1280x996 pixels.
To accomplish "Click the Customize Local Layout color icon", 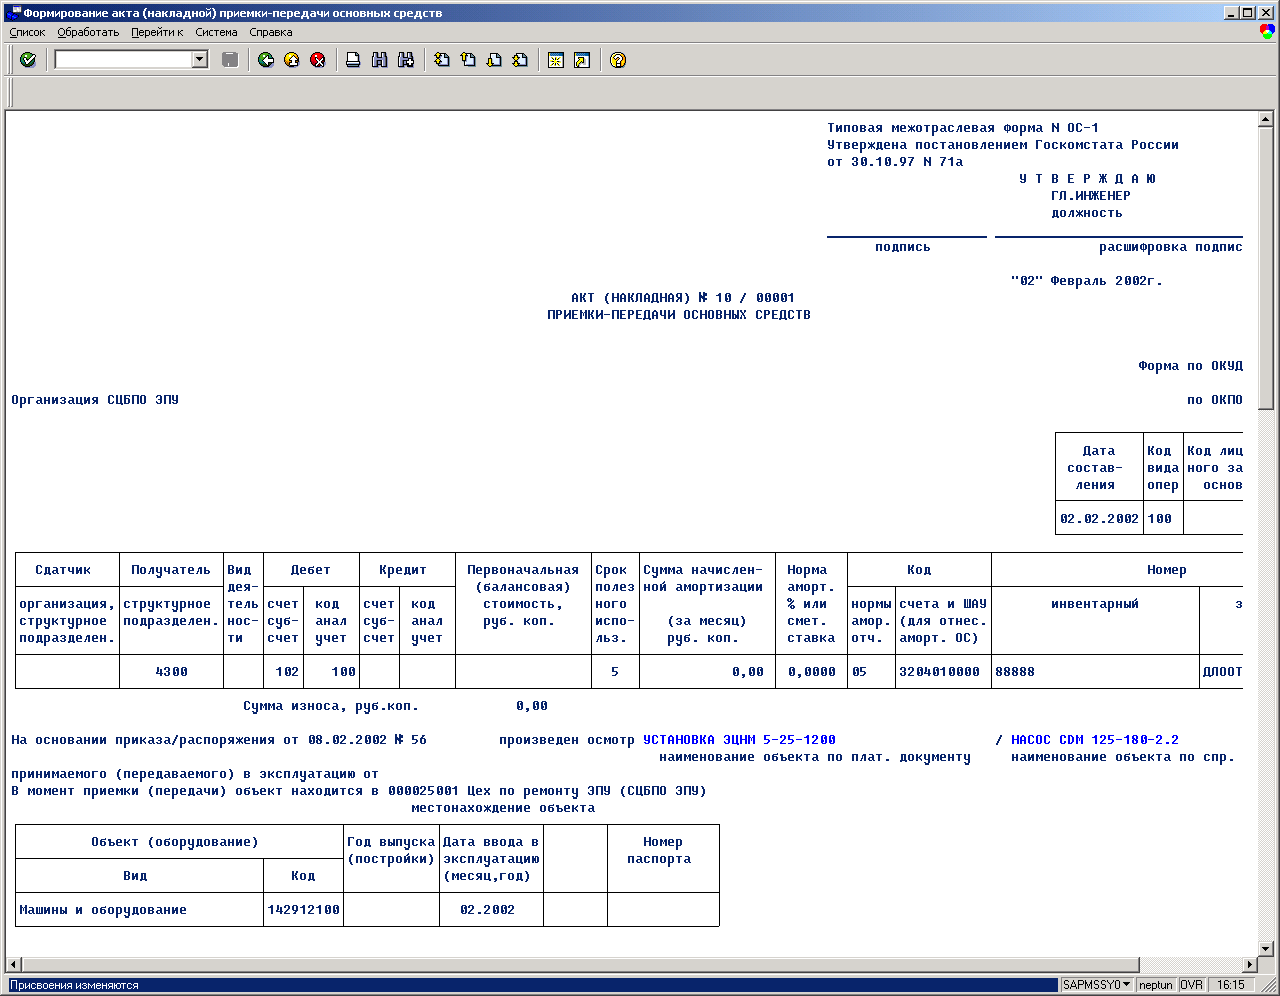I will (x=1267, y=32).
